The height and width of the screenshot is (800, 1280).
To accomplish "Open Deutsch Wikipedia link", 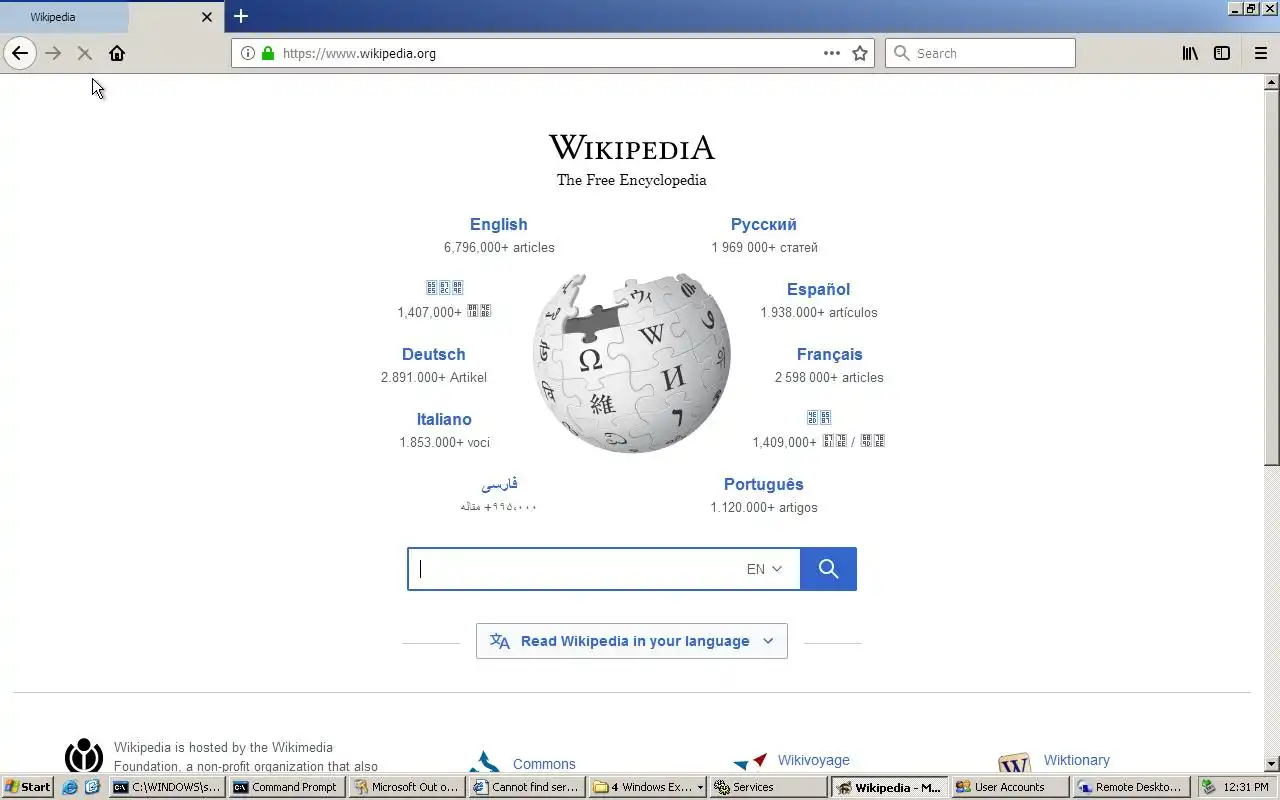I will (433, 354).
